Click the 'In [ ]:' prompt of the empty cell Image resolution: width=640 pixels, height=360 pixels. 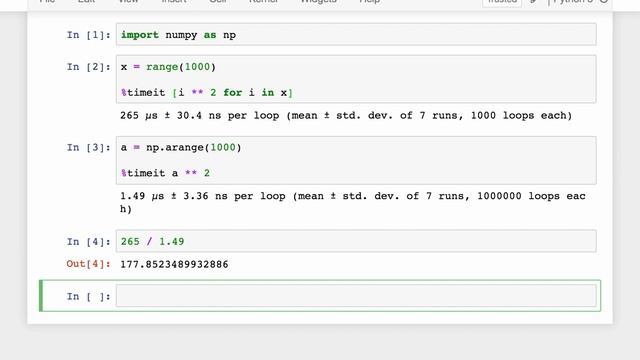(x=89, y=297)
